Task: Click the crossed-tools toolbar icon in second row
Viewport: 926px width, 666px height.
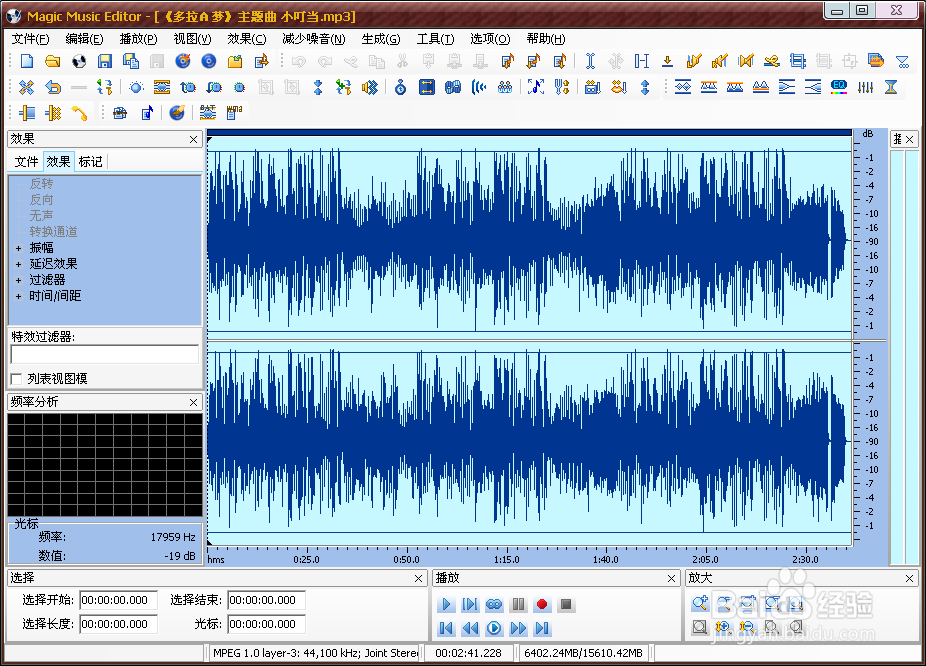Action: click(x=27, y=87)
